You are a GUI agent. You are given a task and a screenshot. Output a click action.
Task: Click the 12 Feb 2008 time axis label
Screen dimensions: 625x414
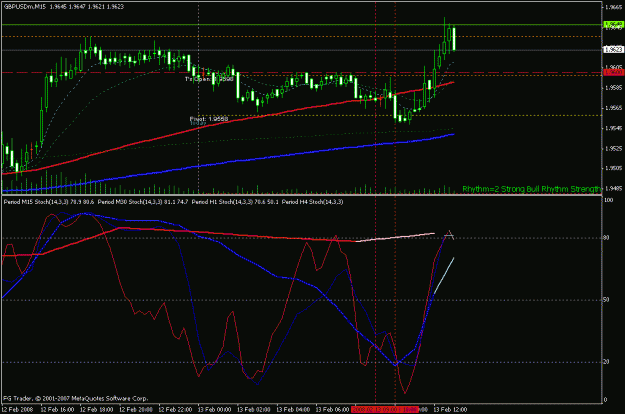pos(17,409)
